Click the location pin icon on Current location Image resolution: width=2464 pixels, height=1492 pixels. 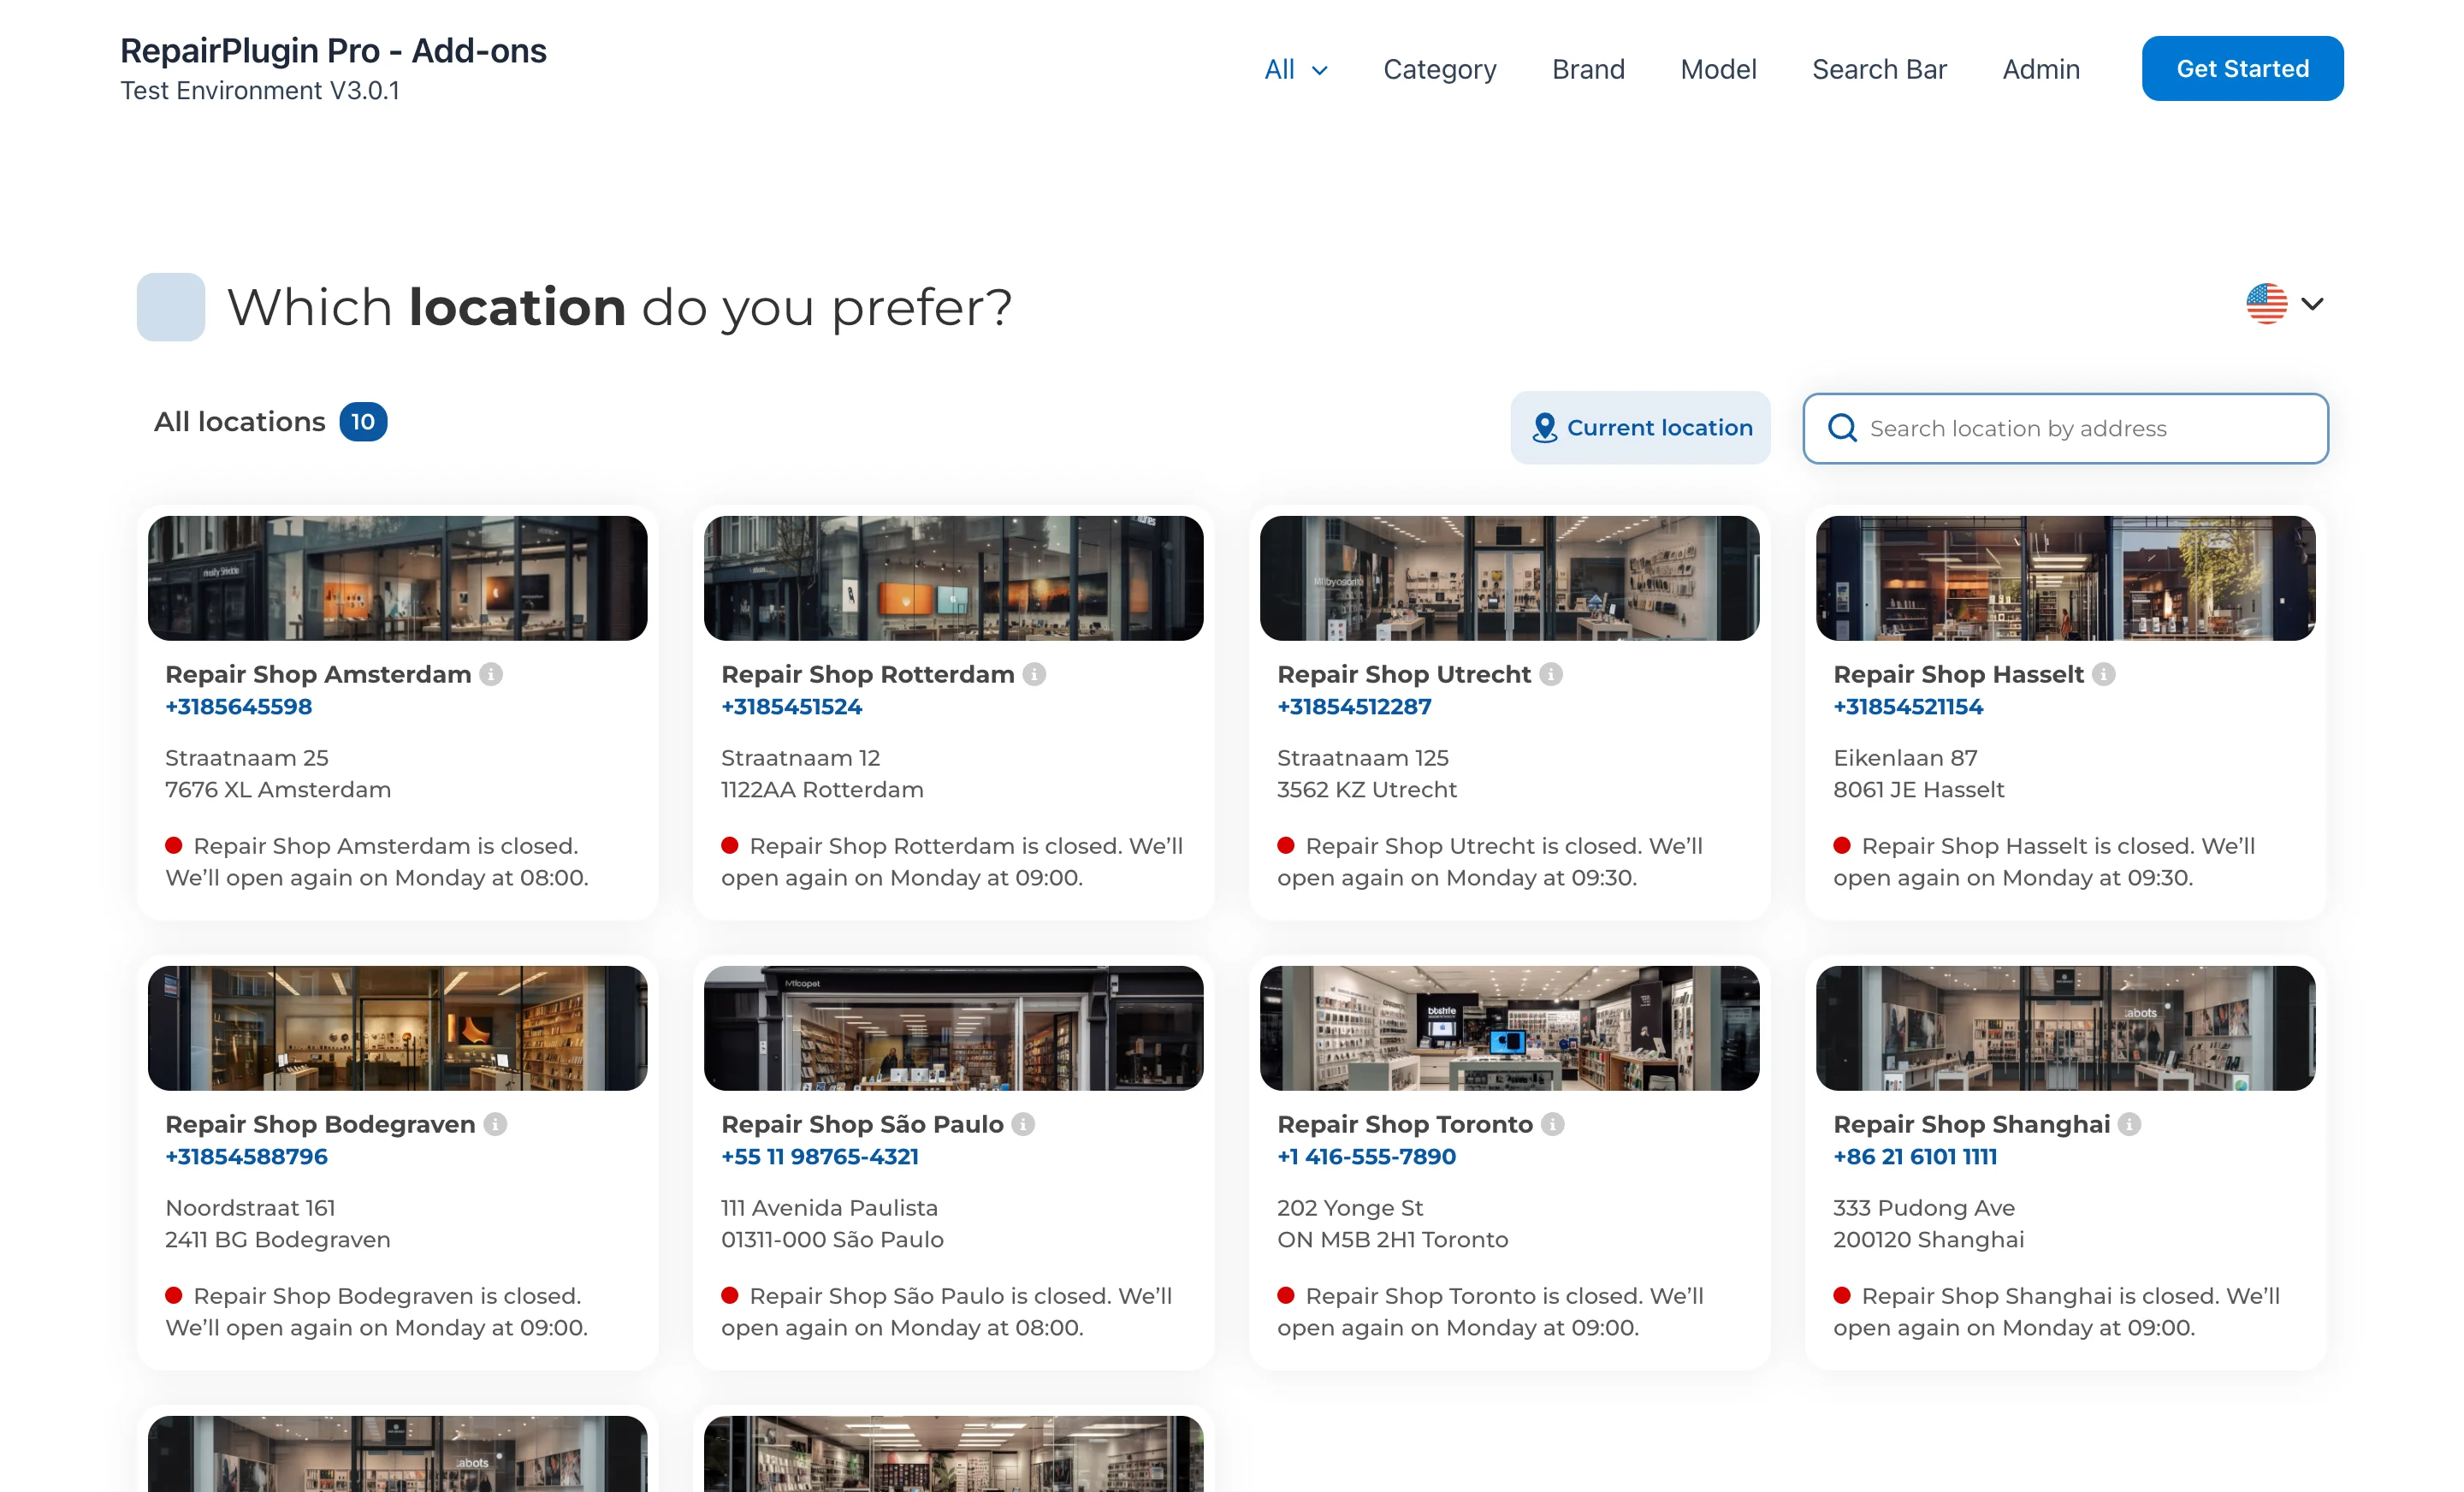click(x=1543, y=427)
